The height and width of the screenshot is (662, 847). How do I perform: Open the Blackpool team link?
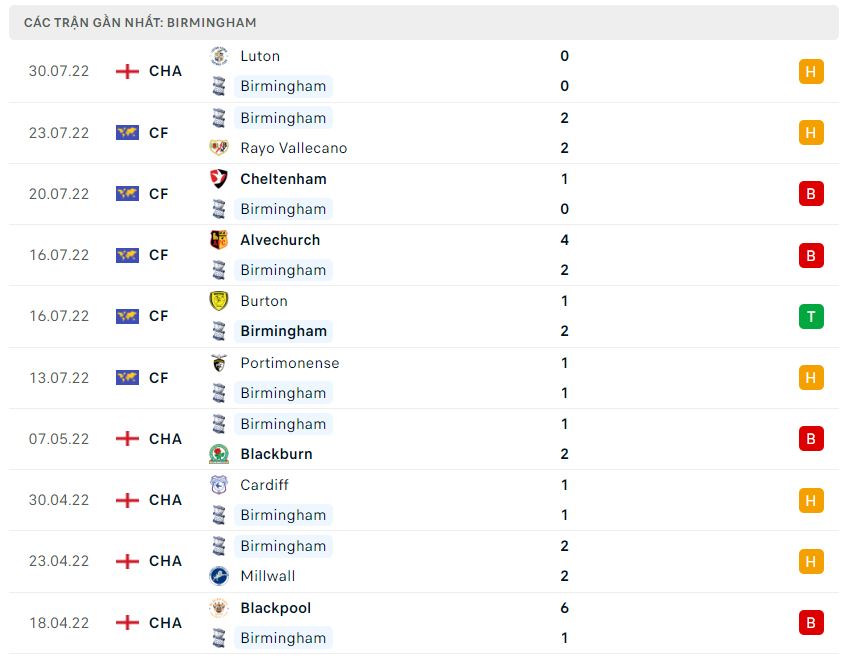(x=275, y=608)
